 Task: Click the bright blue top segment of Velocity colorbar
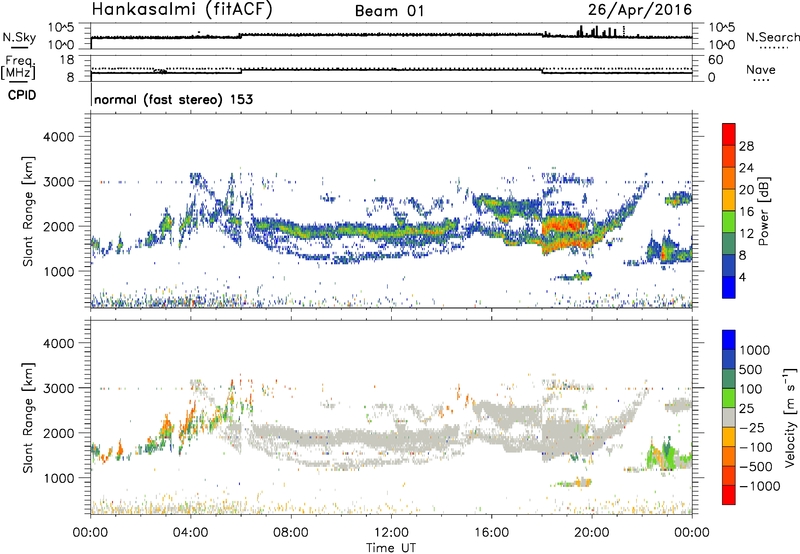(x=729, y=340)
